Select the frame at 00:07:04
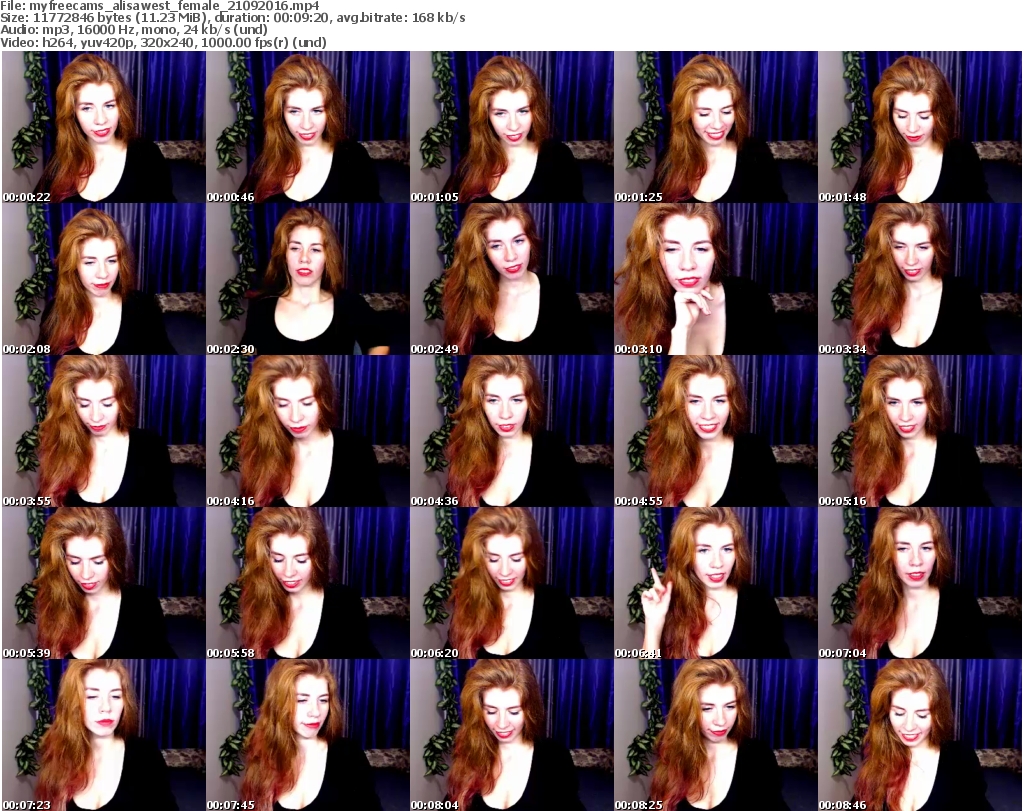Viewport: 1024px width, 811px height. [919, 583]
